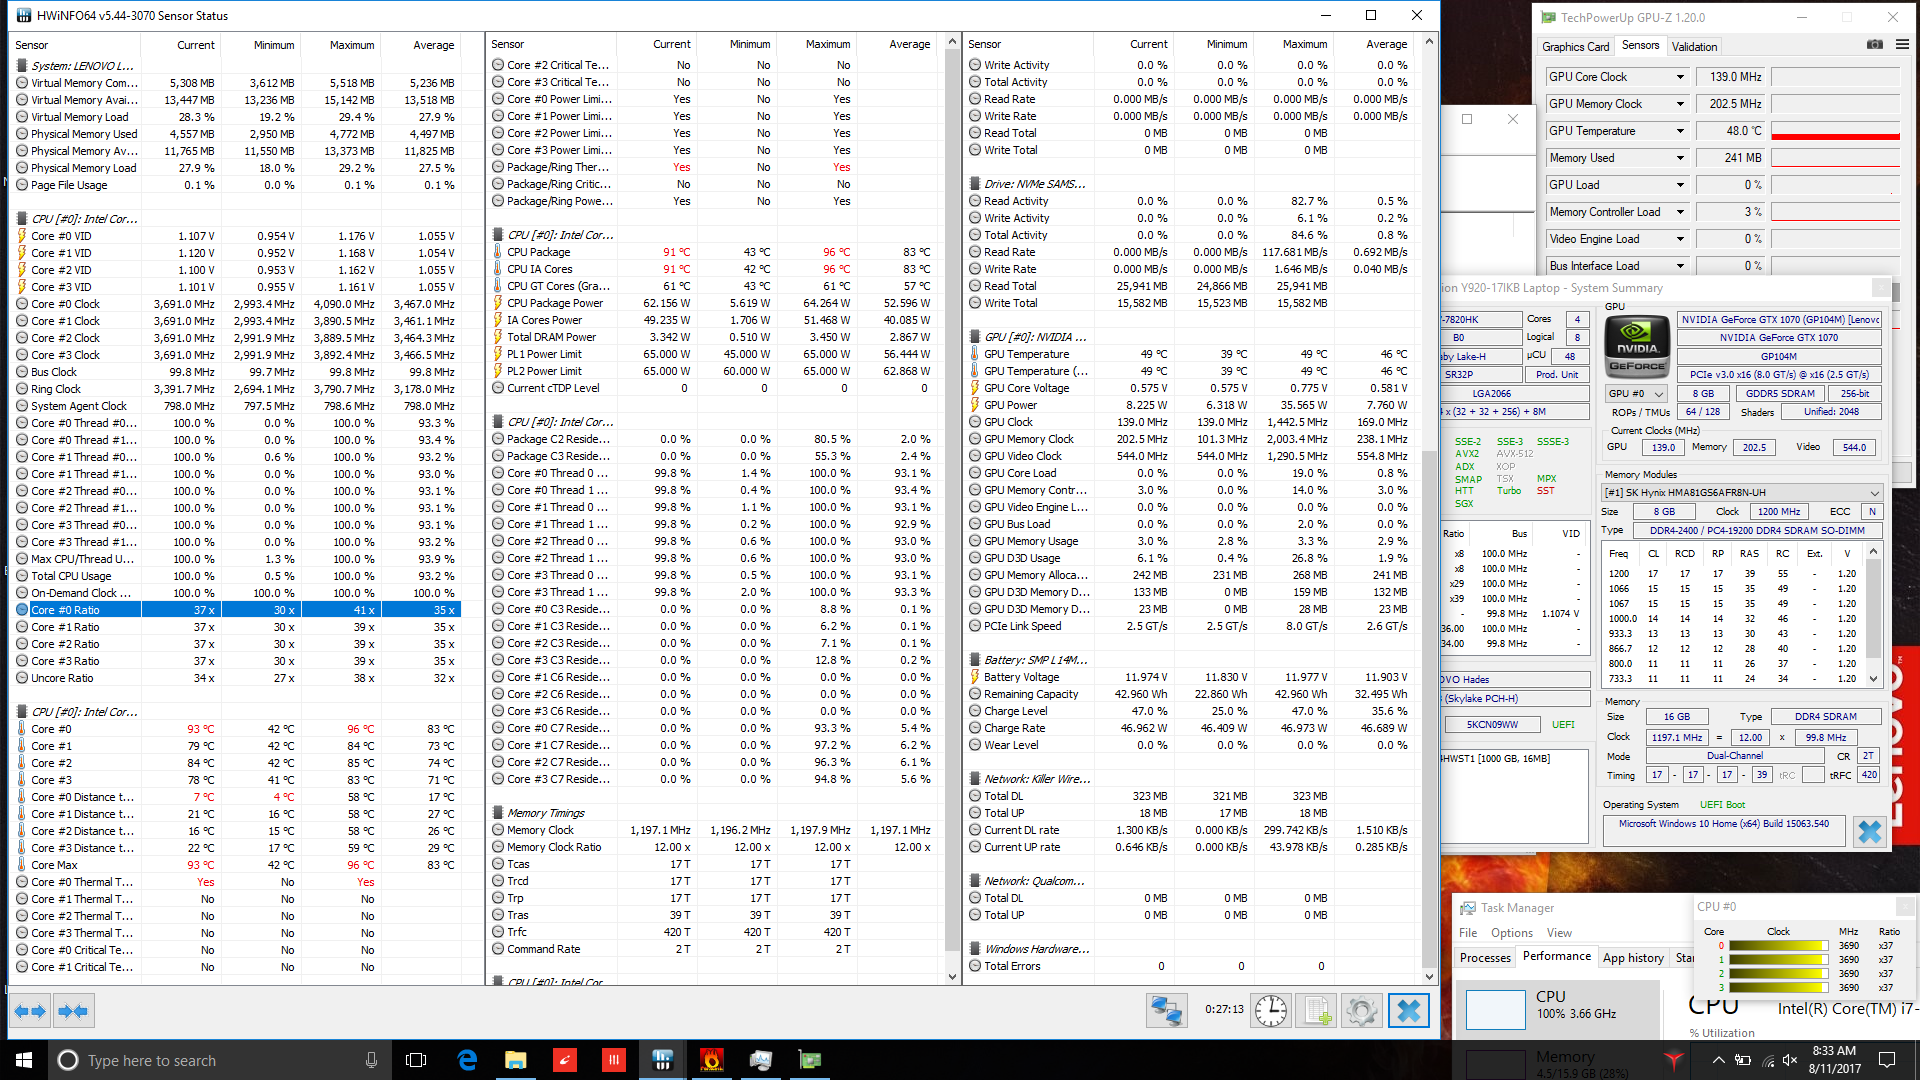Switch to Graphics Card tab
Viewport: 1920px width, 1080px height.
(1575, 47)
